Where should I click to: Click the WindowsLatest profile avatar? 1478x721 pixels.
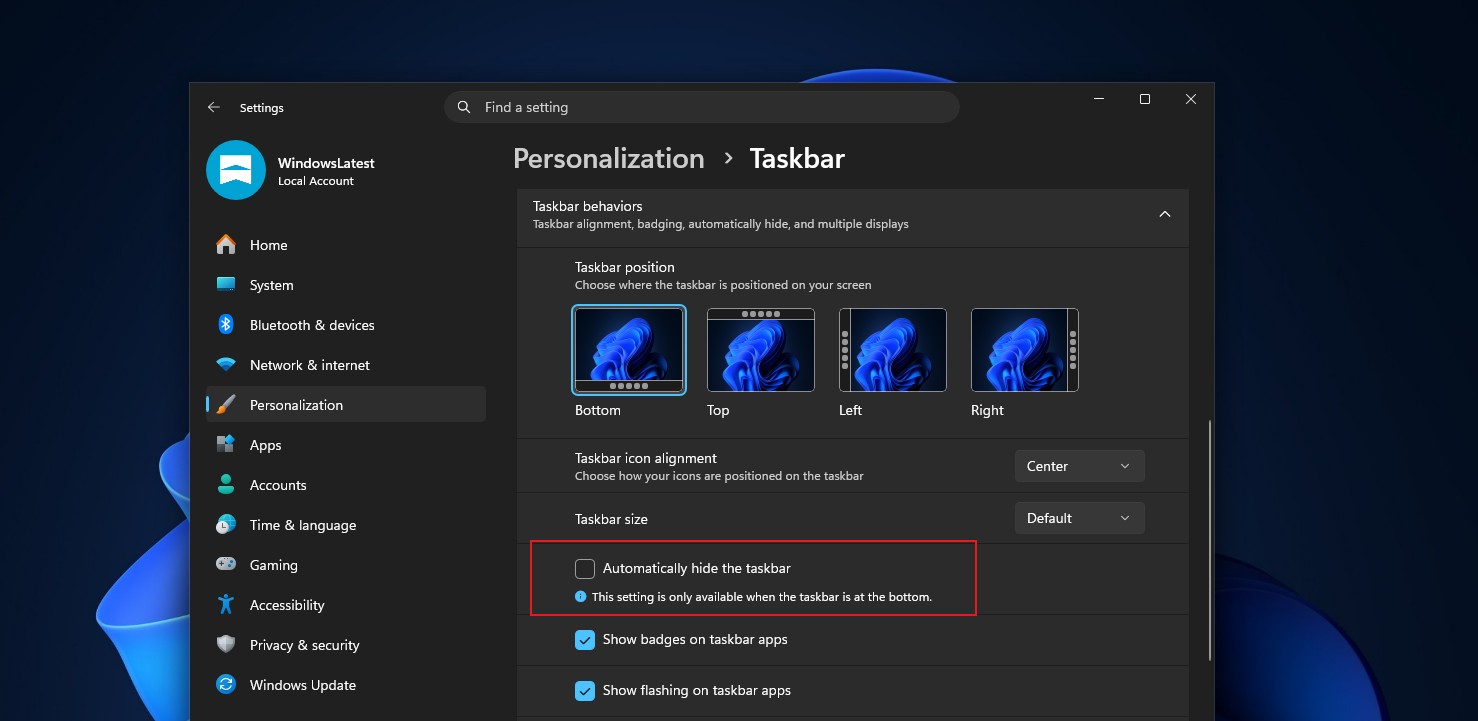click(x=235, y=170)
